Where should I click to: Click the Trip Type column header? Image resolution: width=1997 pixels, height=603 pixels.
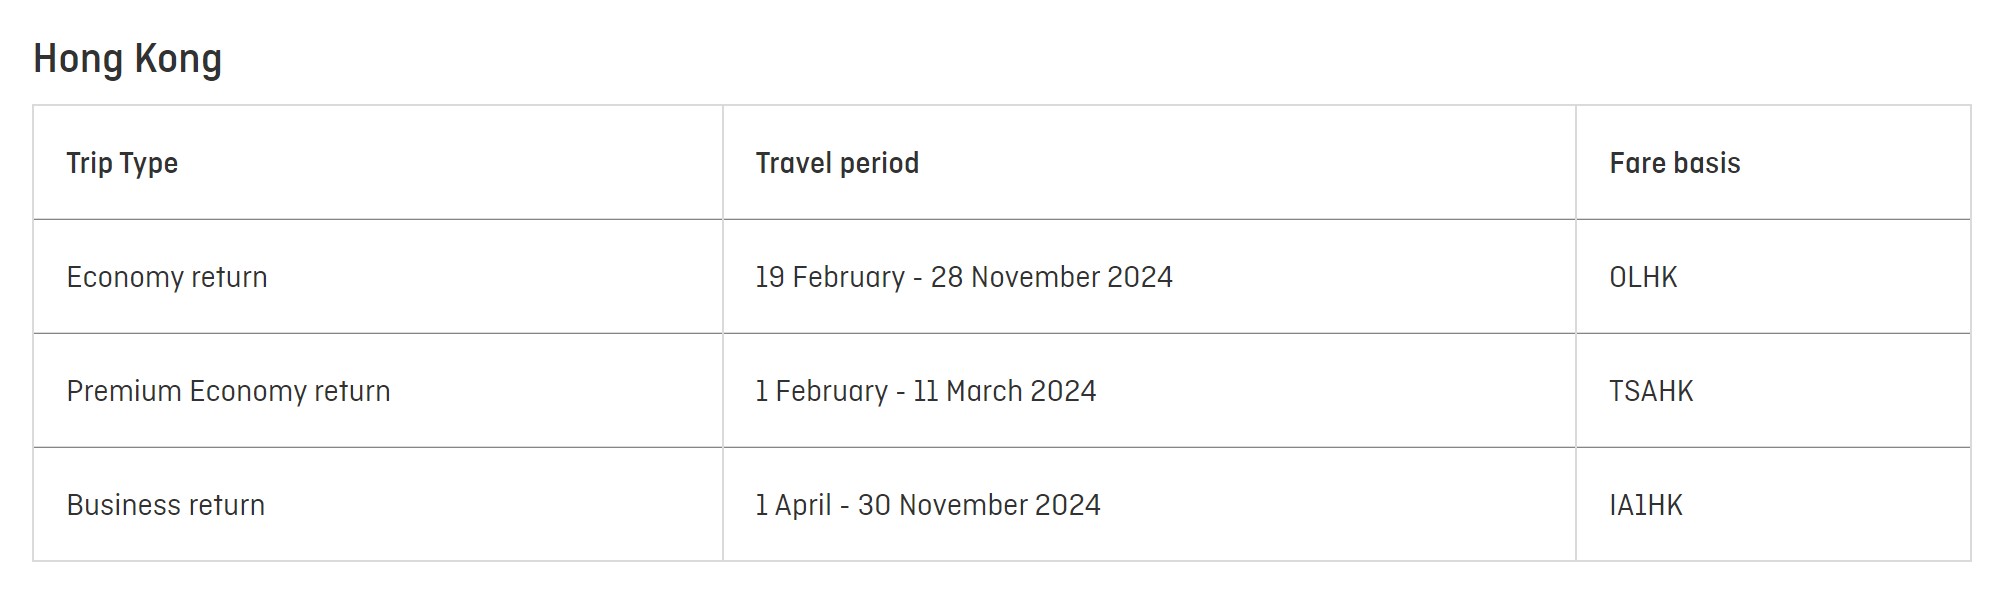(x=122, y=163)
